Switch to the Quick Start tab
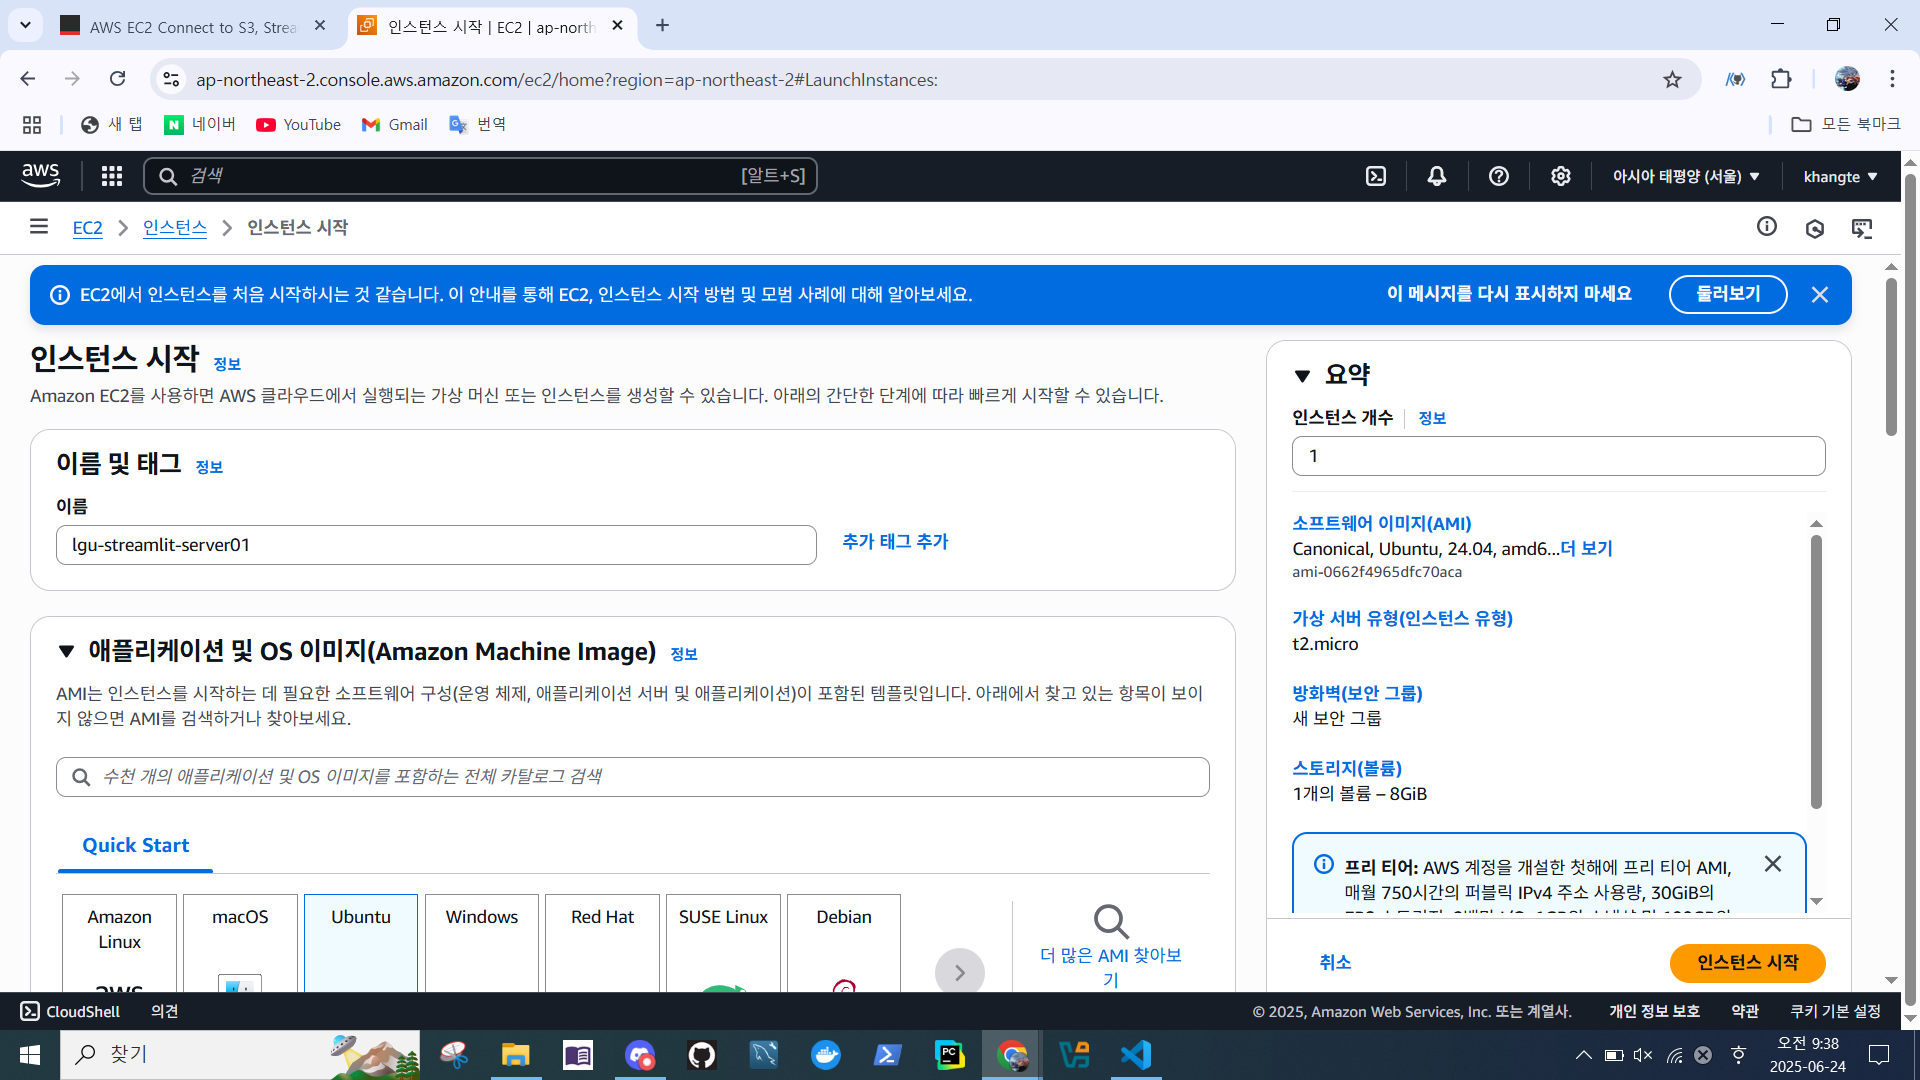1920x1080 pixels. tap(135, 845)
